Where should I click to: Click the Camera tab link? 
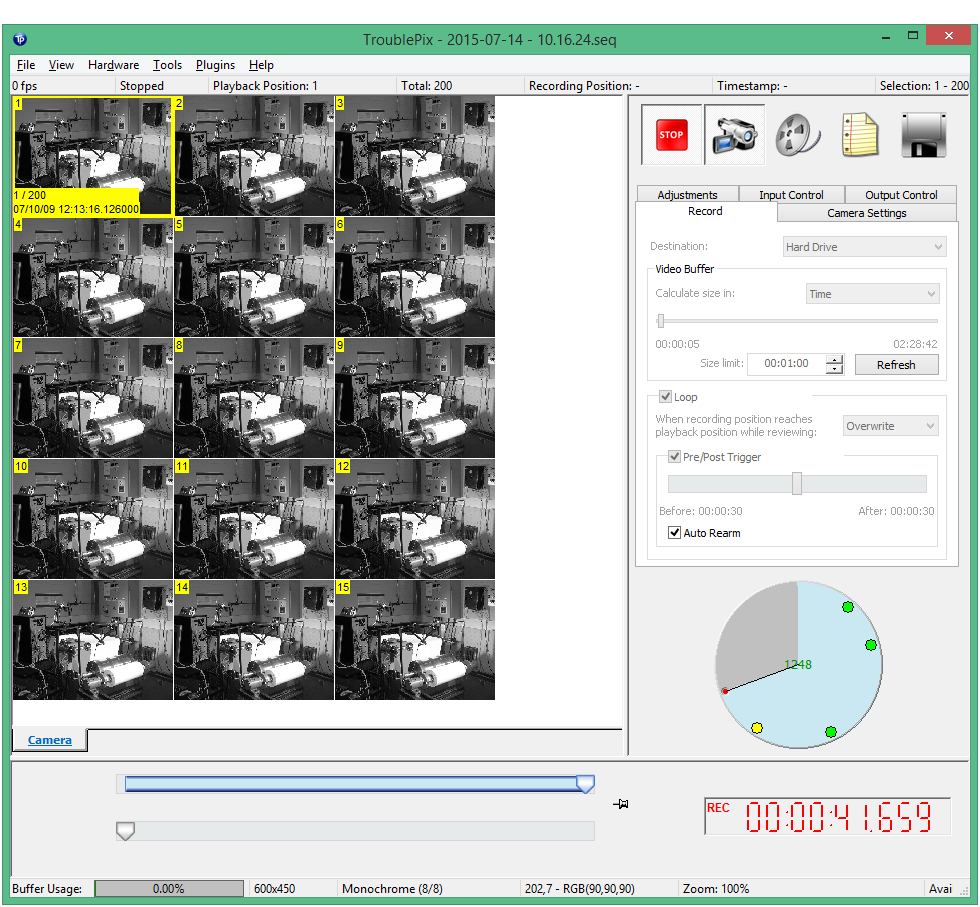(49, 740)
